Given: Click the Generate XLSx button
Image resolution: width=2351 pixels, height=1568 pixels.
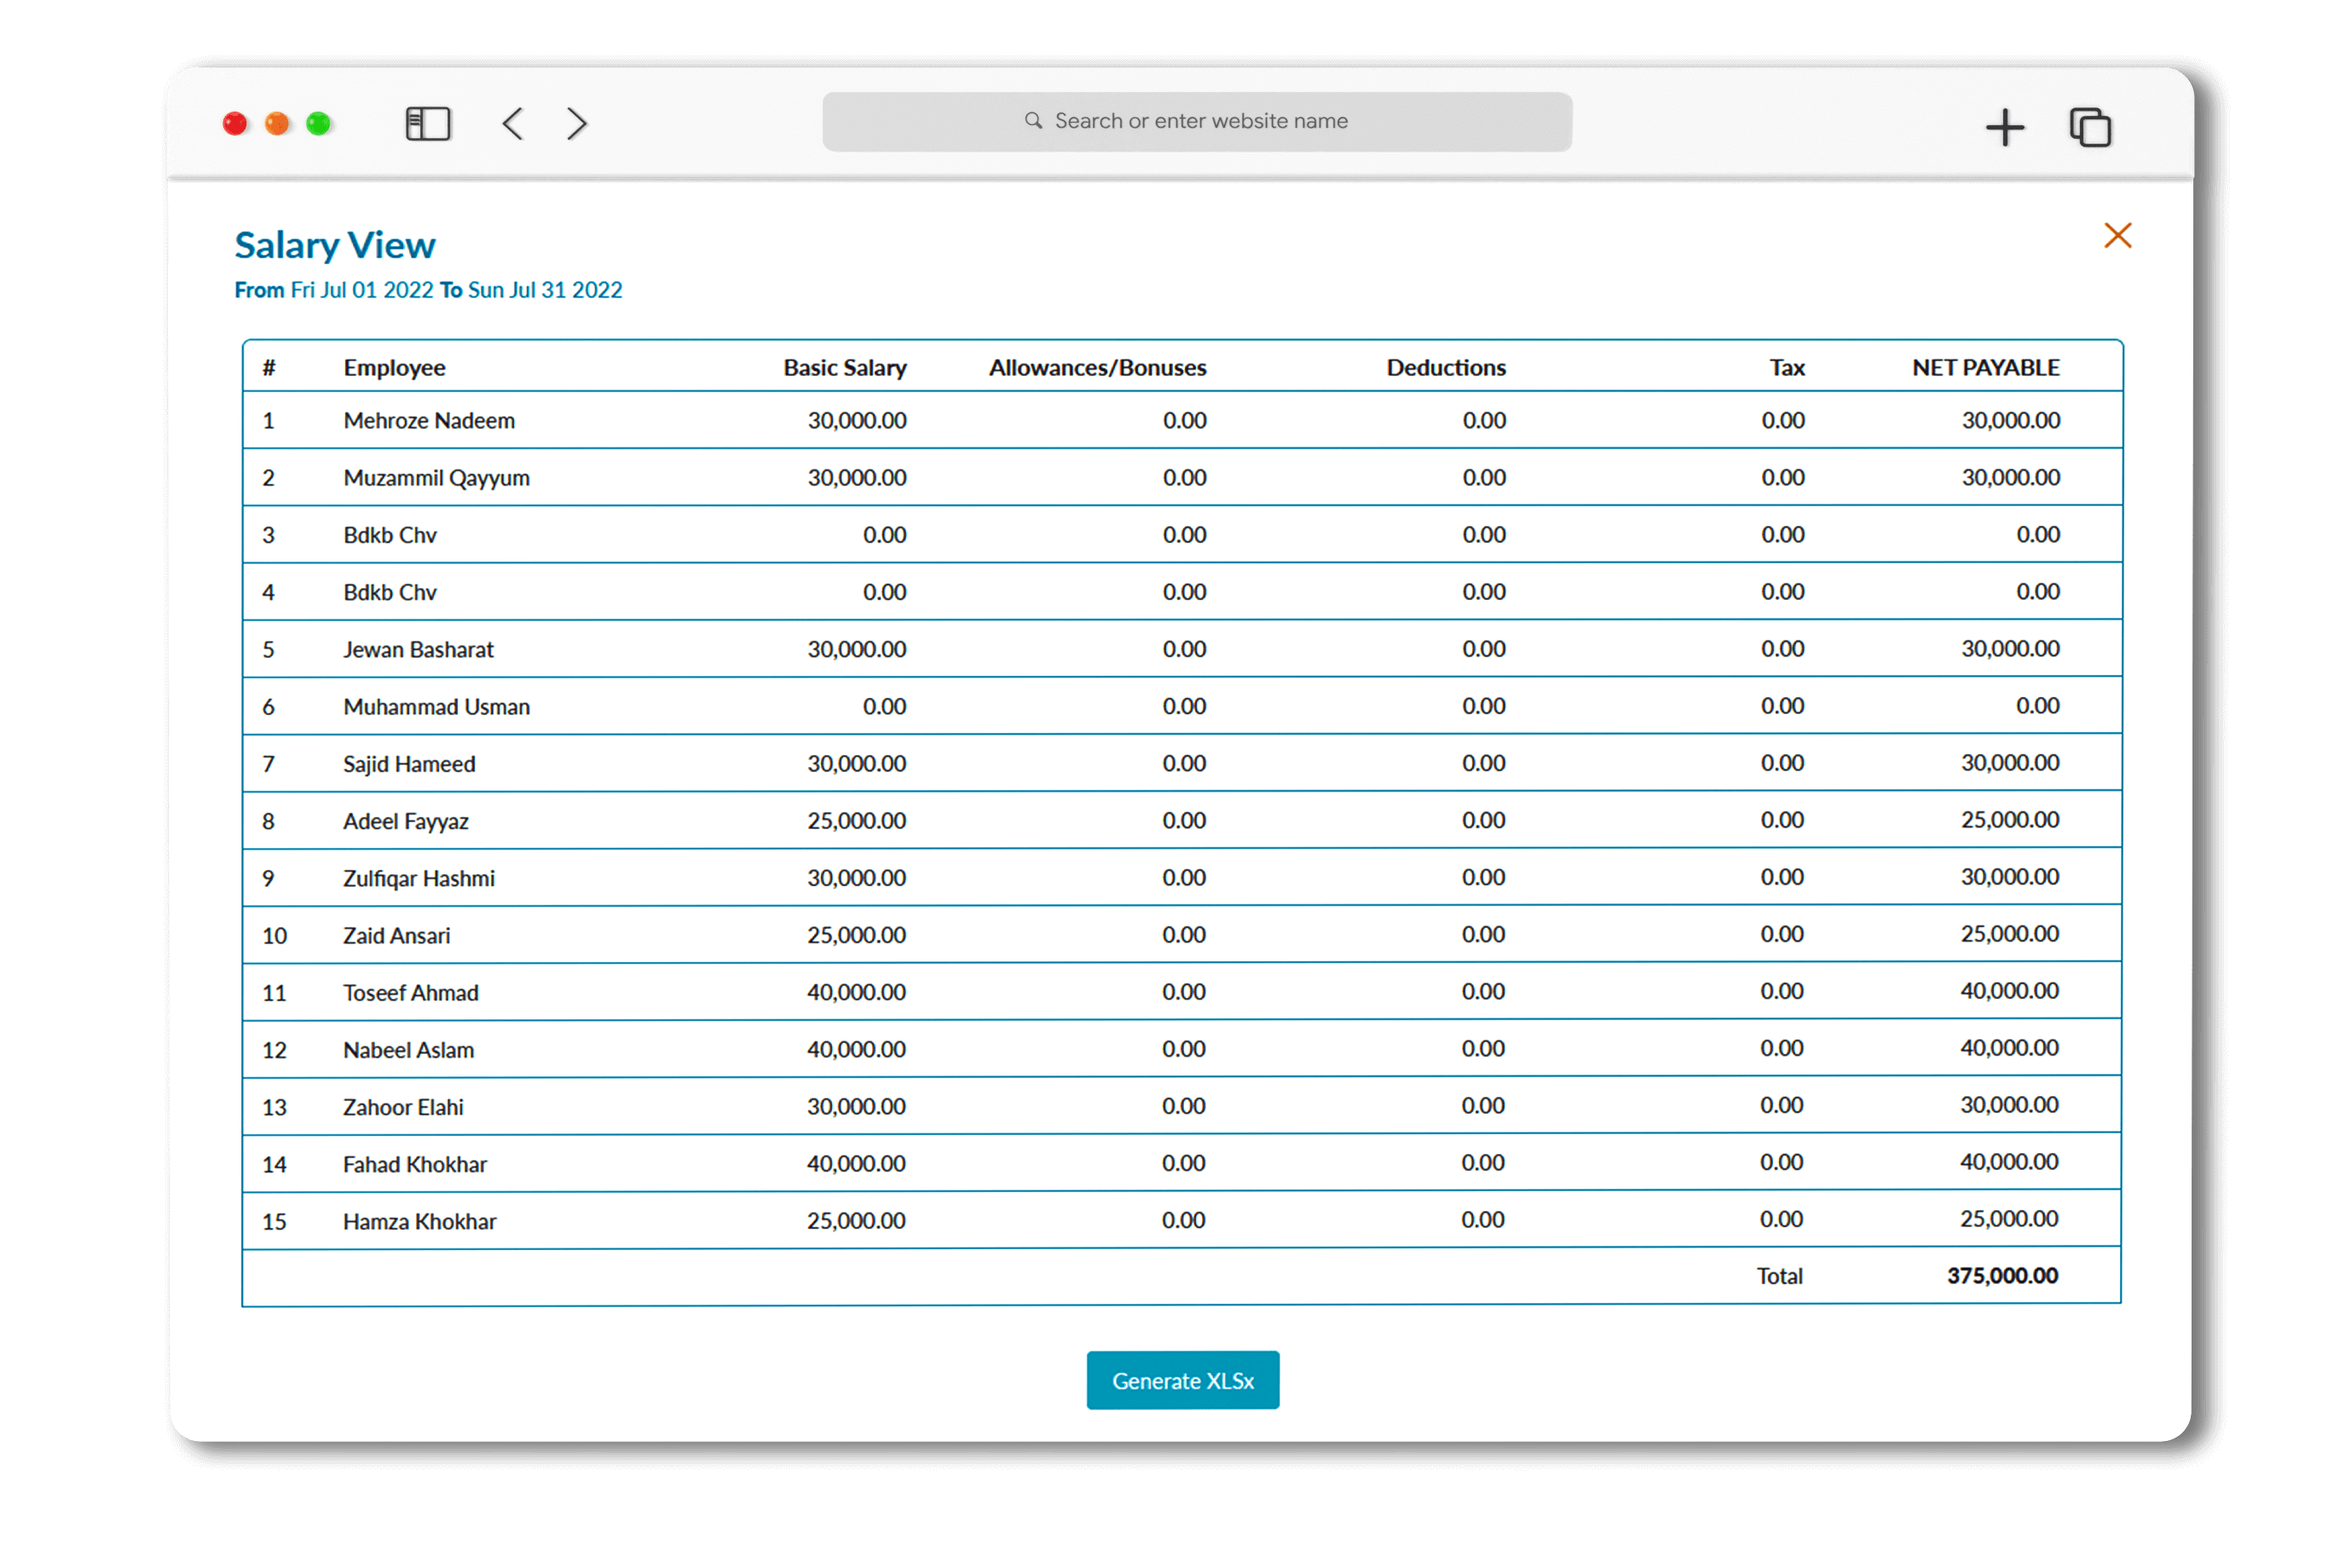Looking at the screenshot, I should tap(1182, 1380).
